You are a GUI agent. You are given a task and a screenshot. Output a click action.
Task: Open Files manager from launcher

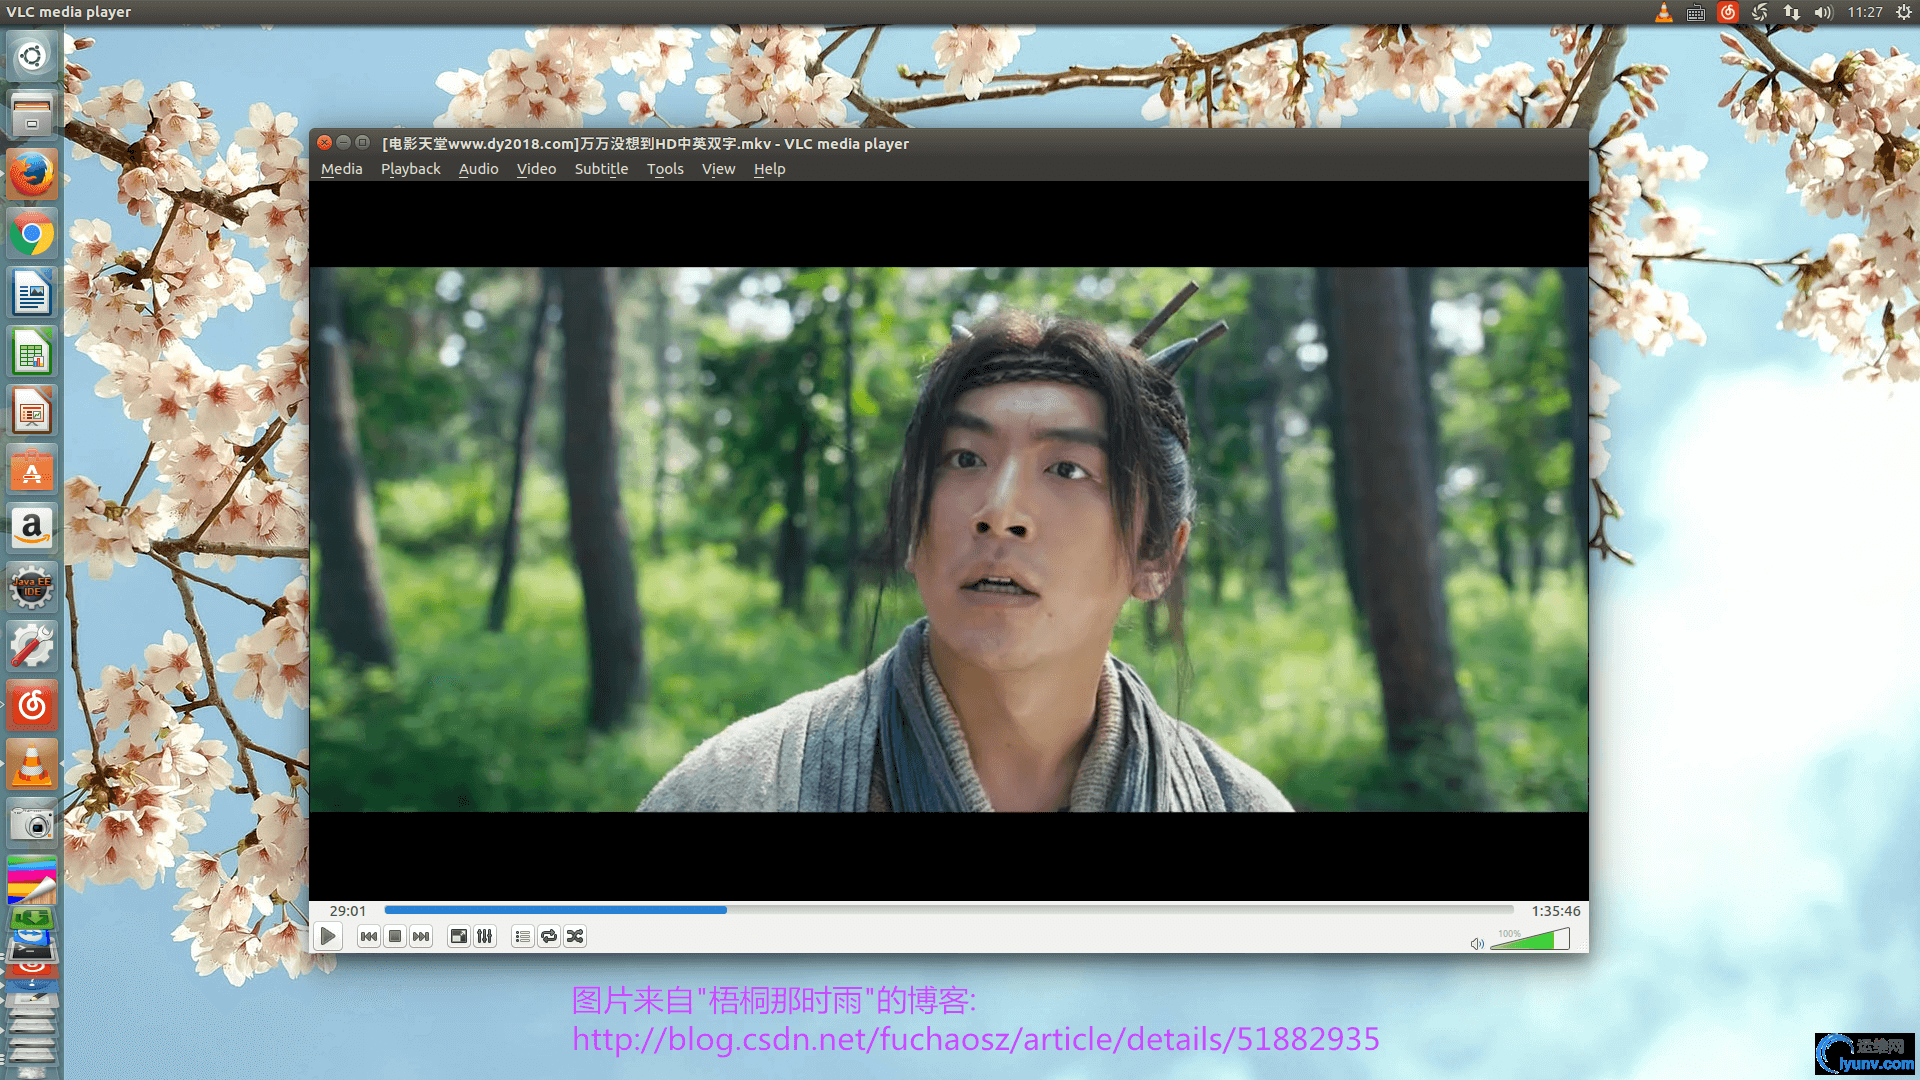tap(32, 115)
